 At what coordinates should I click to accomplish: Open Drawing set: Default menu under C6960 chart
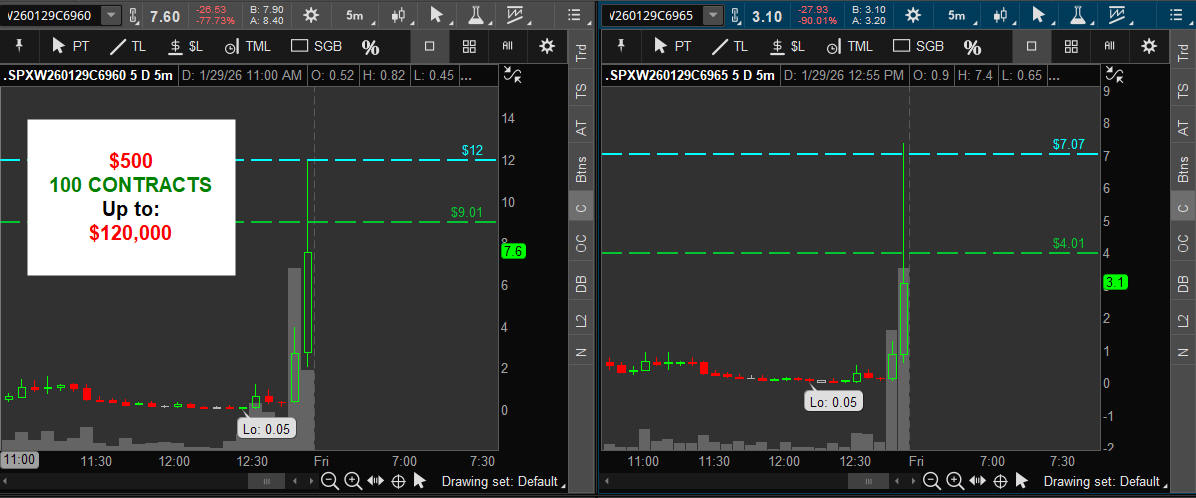click(502, 481)
